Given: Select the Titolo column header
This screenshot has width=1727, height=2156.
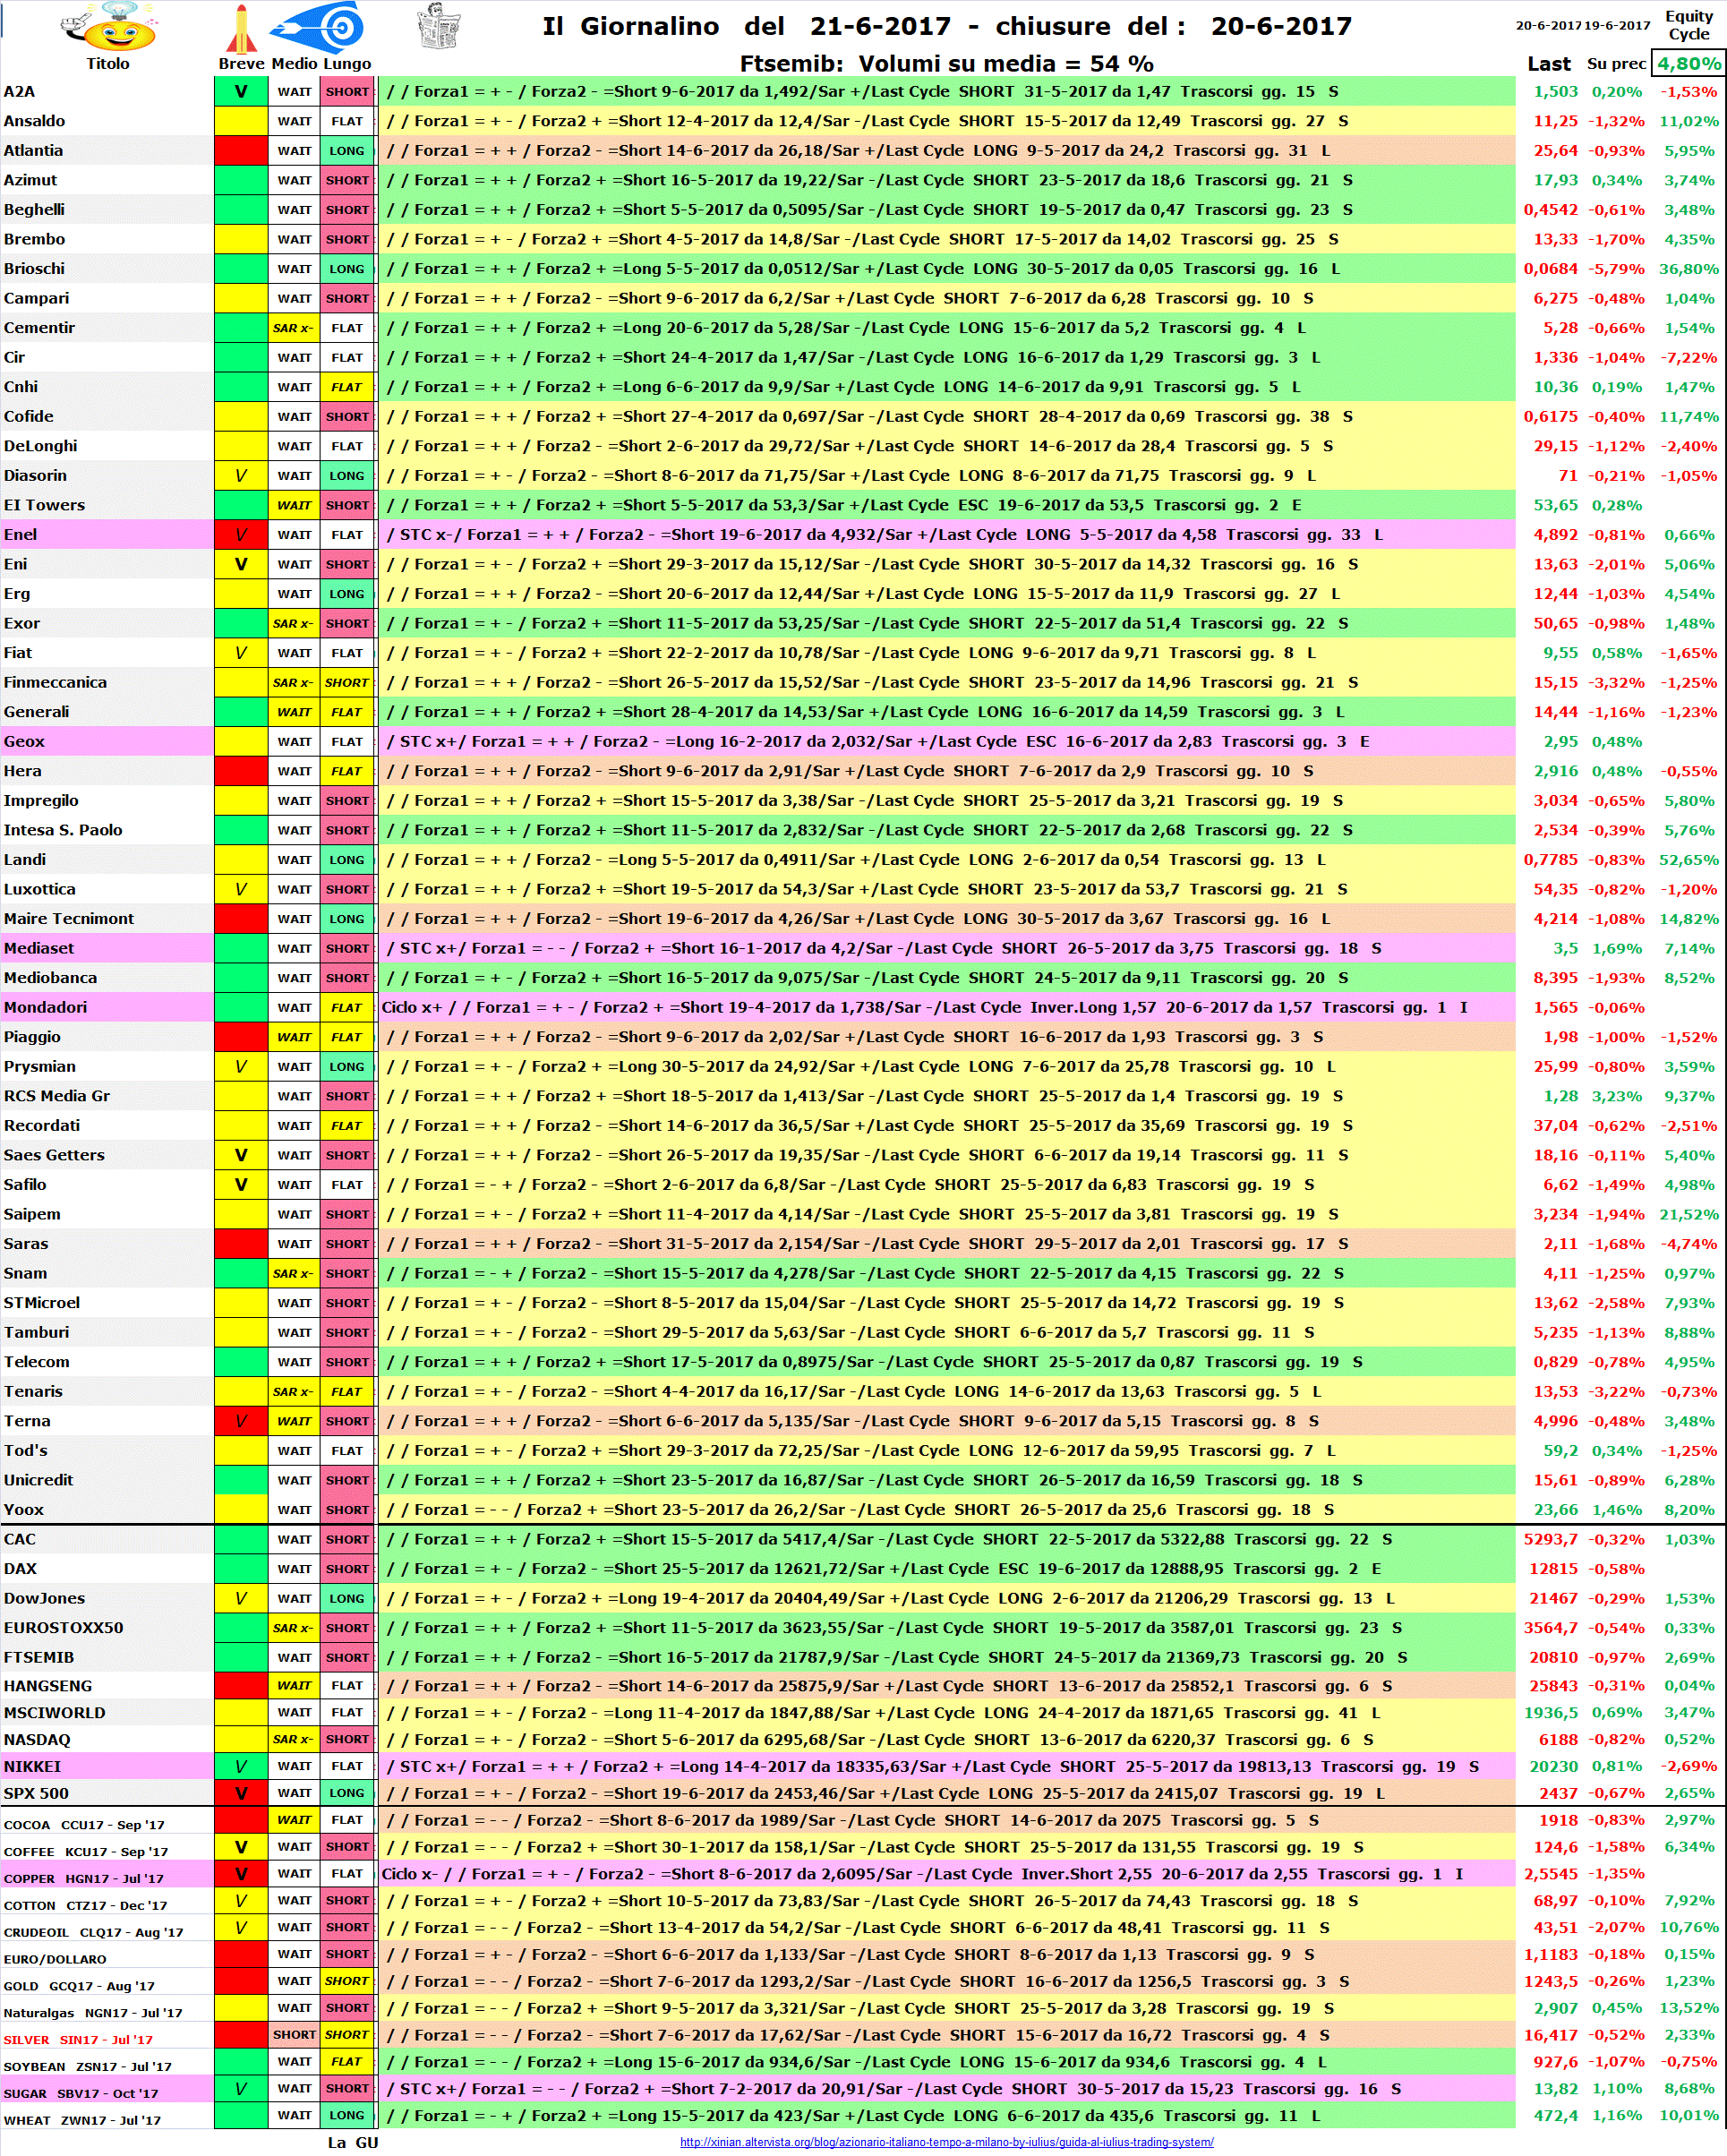Looking at the screenshot, I should [108, 63].
